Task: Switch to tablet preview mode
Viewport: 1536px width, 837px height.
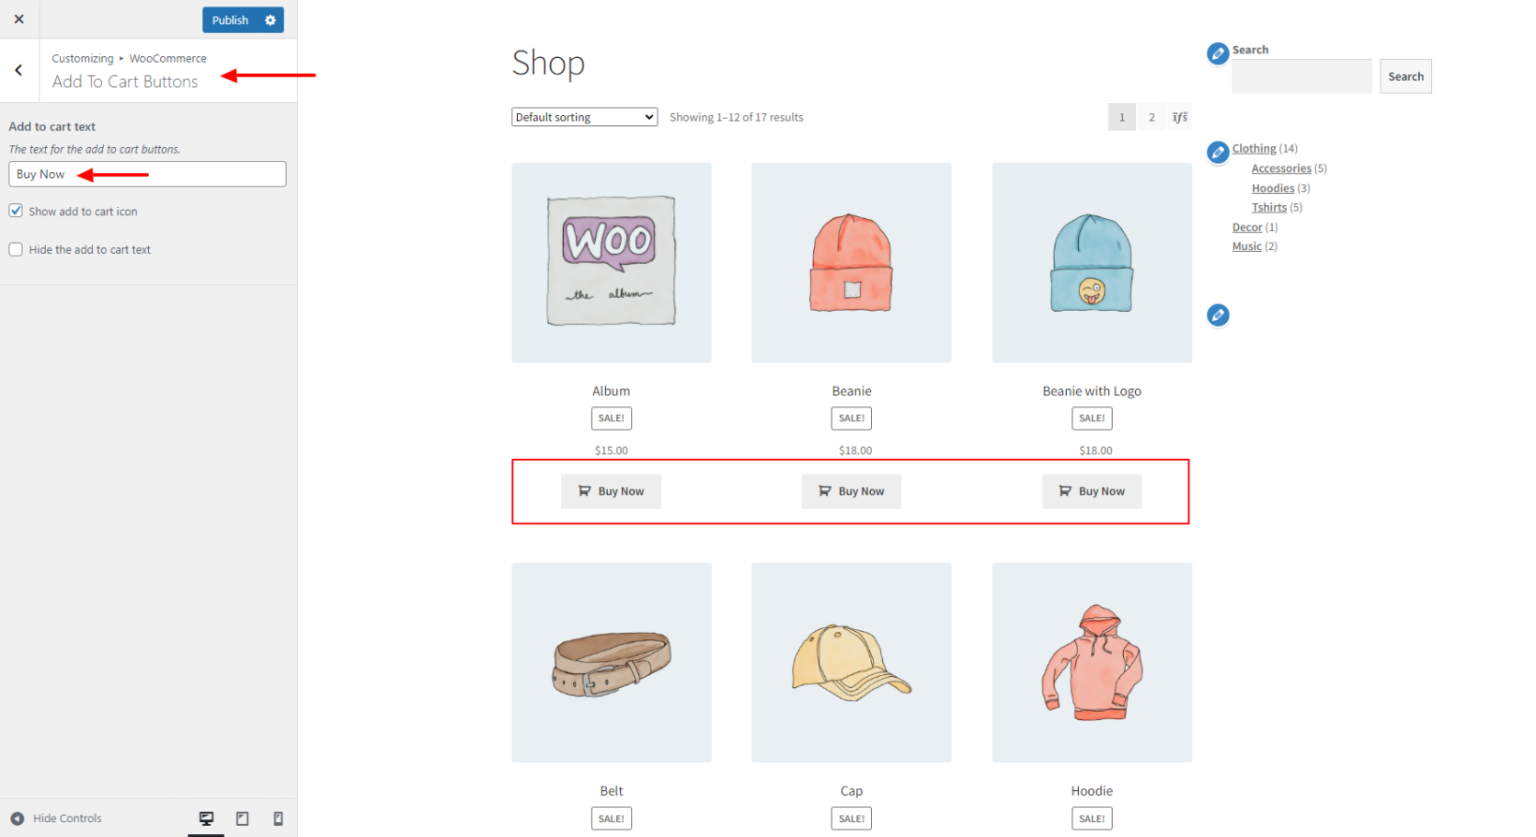Action: [242, 818]
